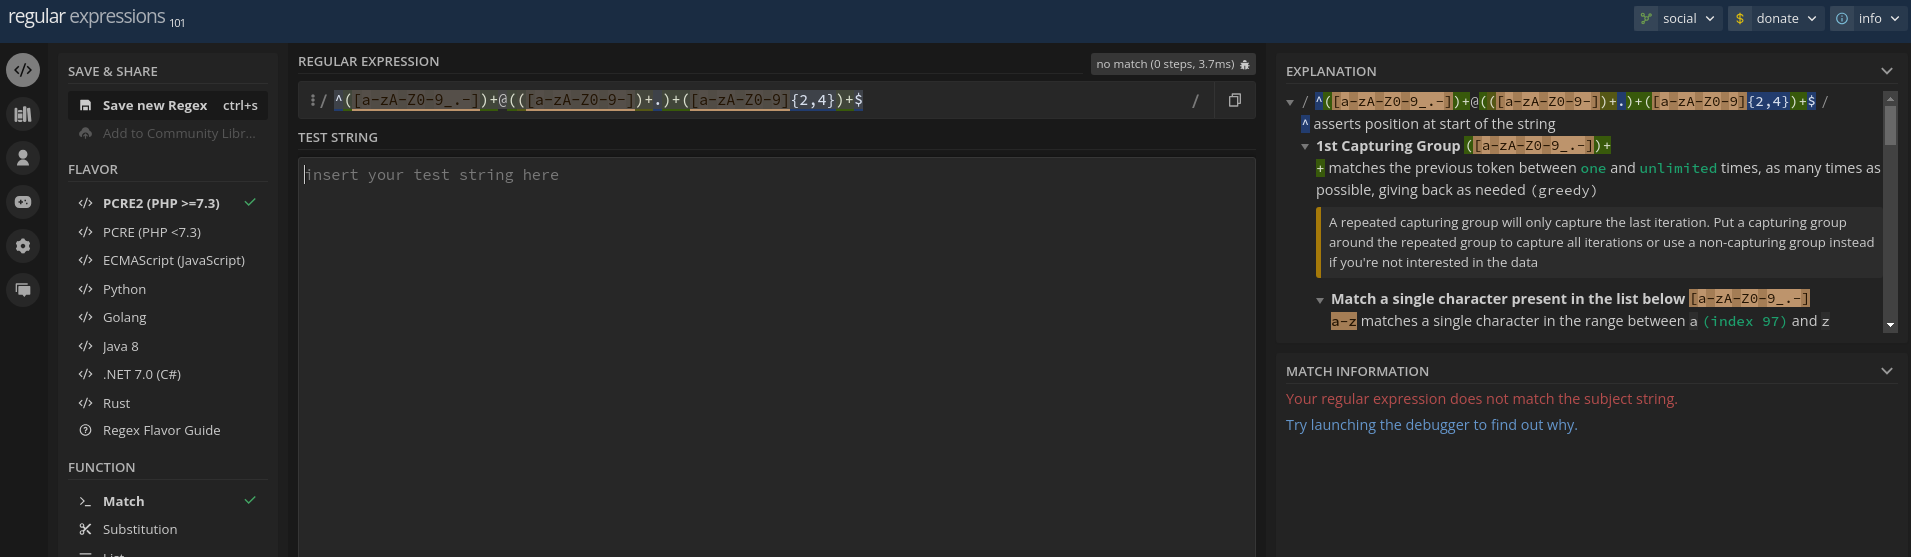
Task: Collapse the Explanation panel chevron
Action: [x=1886, y=71]
